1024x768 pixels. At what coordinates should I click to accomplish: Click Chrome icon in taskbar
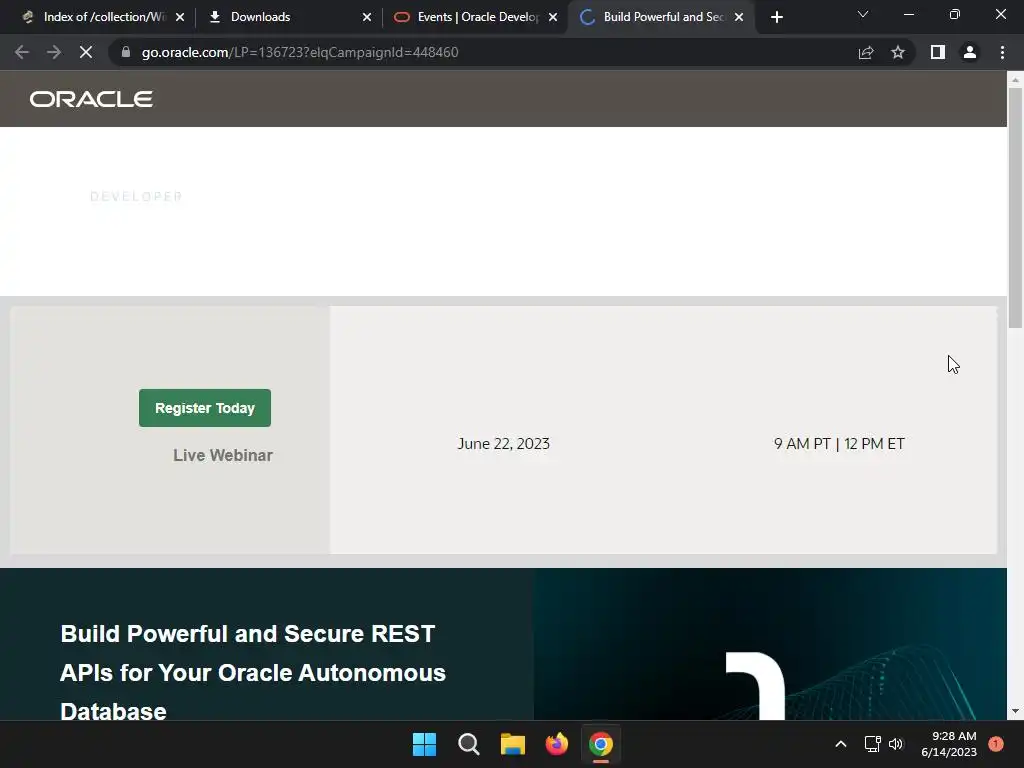pyautogui.click(x=601, y=744)
